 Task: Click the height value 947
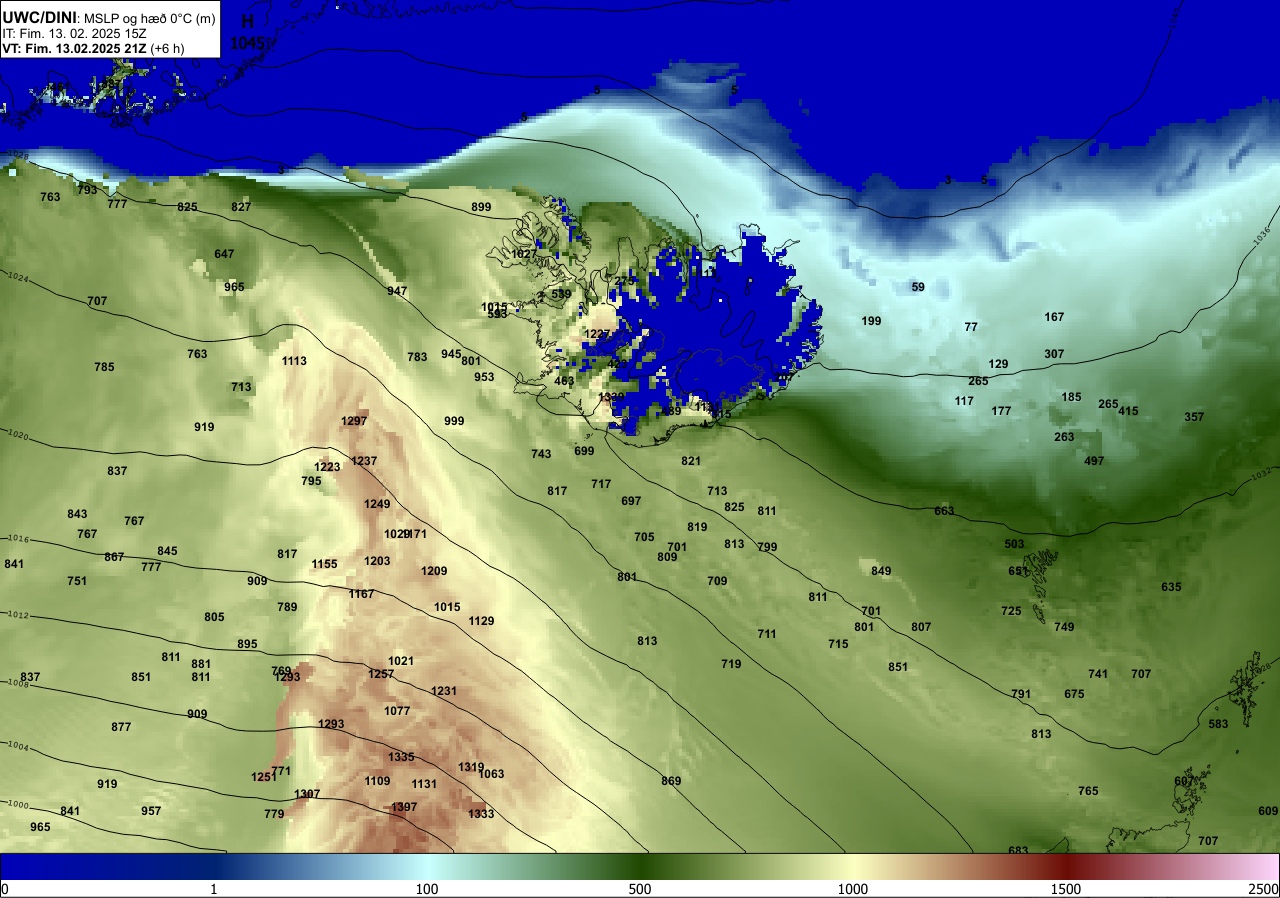coord(397,291)
